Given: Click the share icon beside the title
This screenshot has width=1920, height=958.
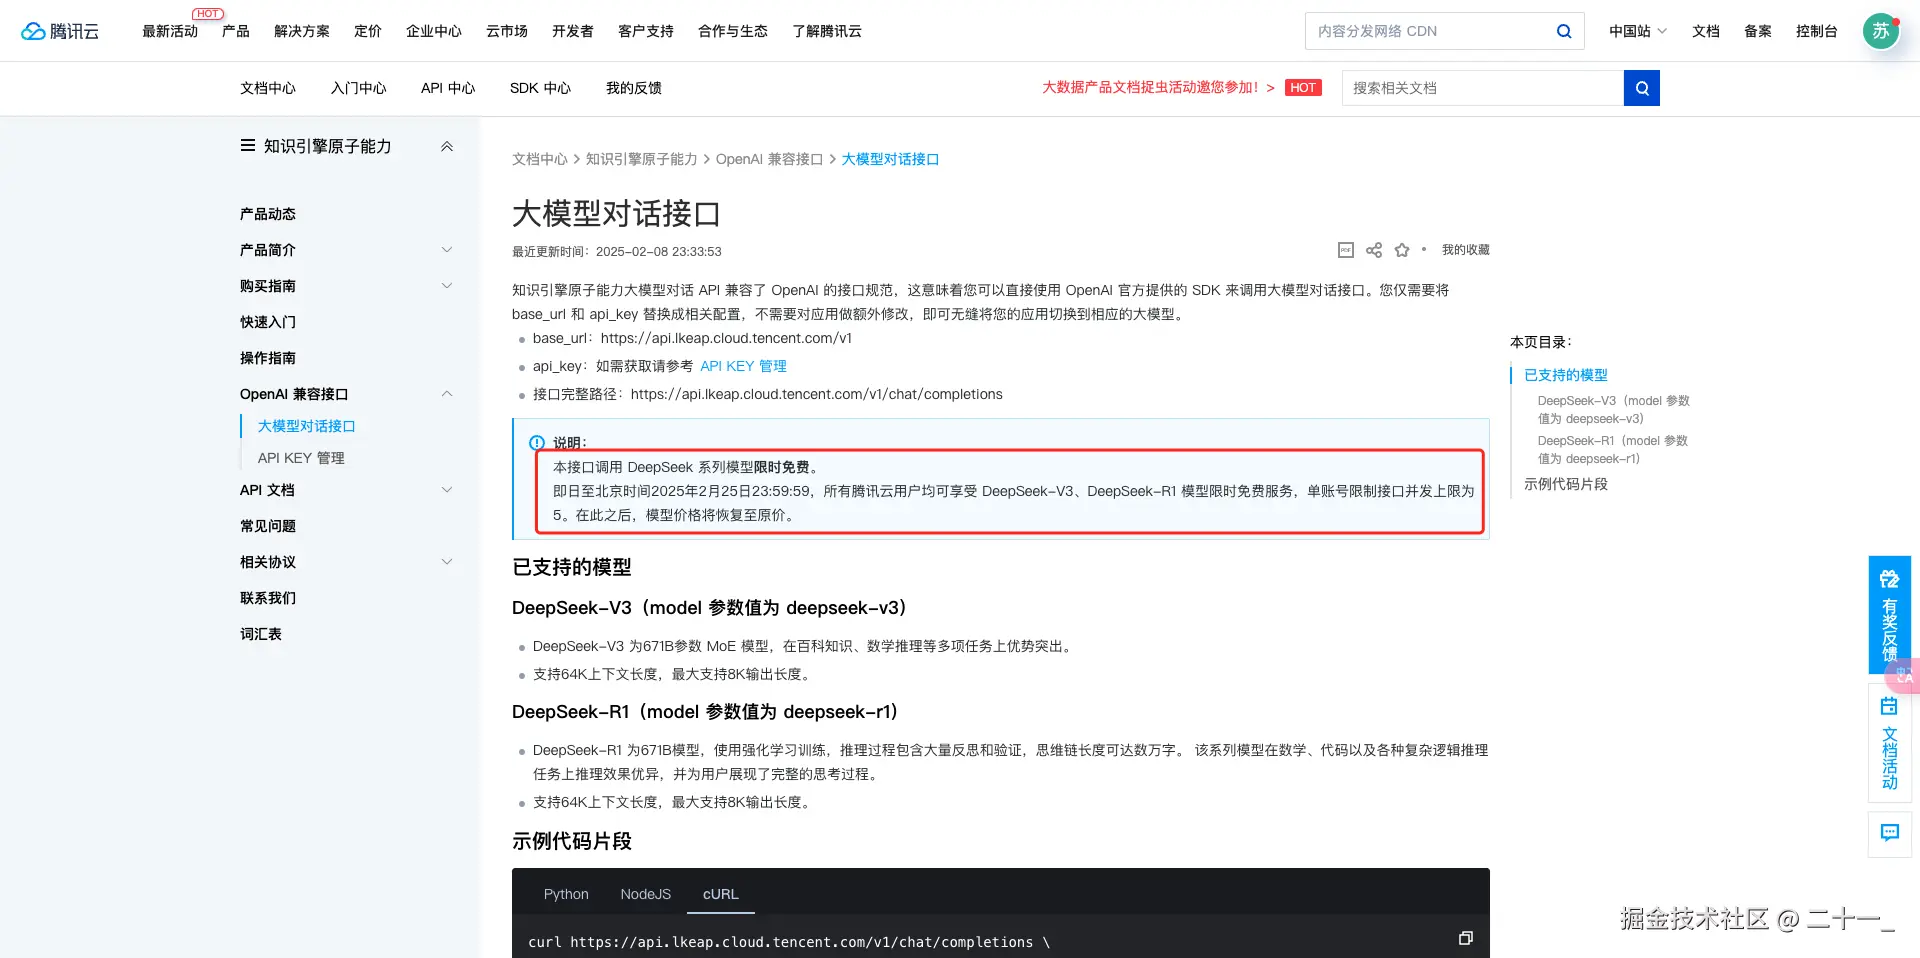Looking at the screenshot, I should 1374,250.
